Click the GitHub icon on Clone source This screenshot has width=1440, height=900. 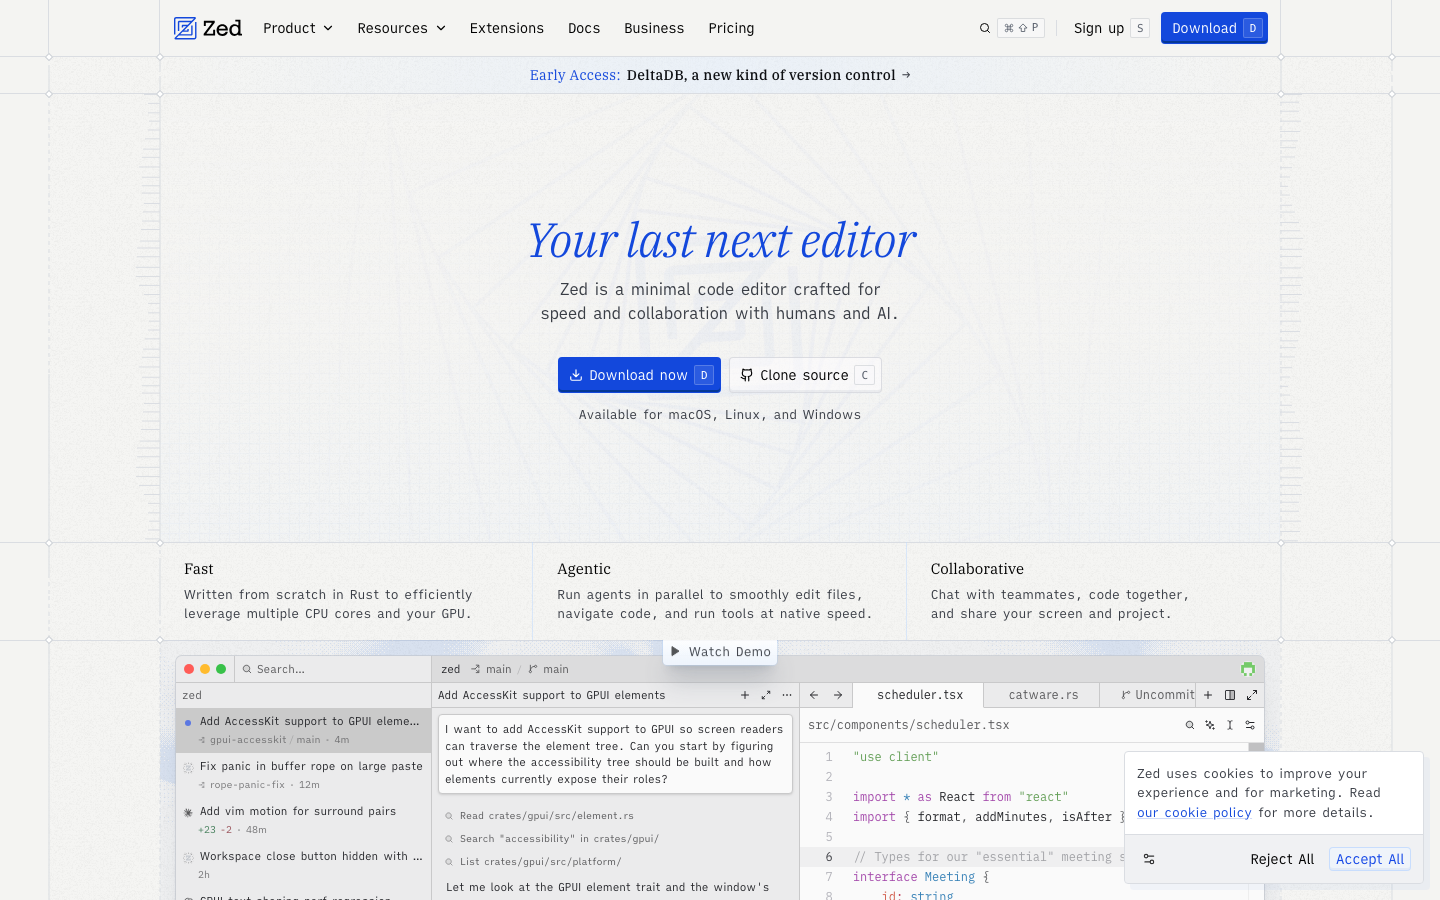[746, 375]
